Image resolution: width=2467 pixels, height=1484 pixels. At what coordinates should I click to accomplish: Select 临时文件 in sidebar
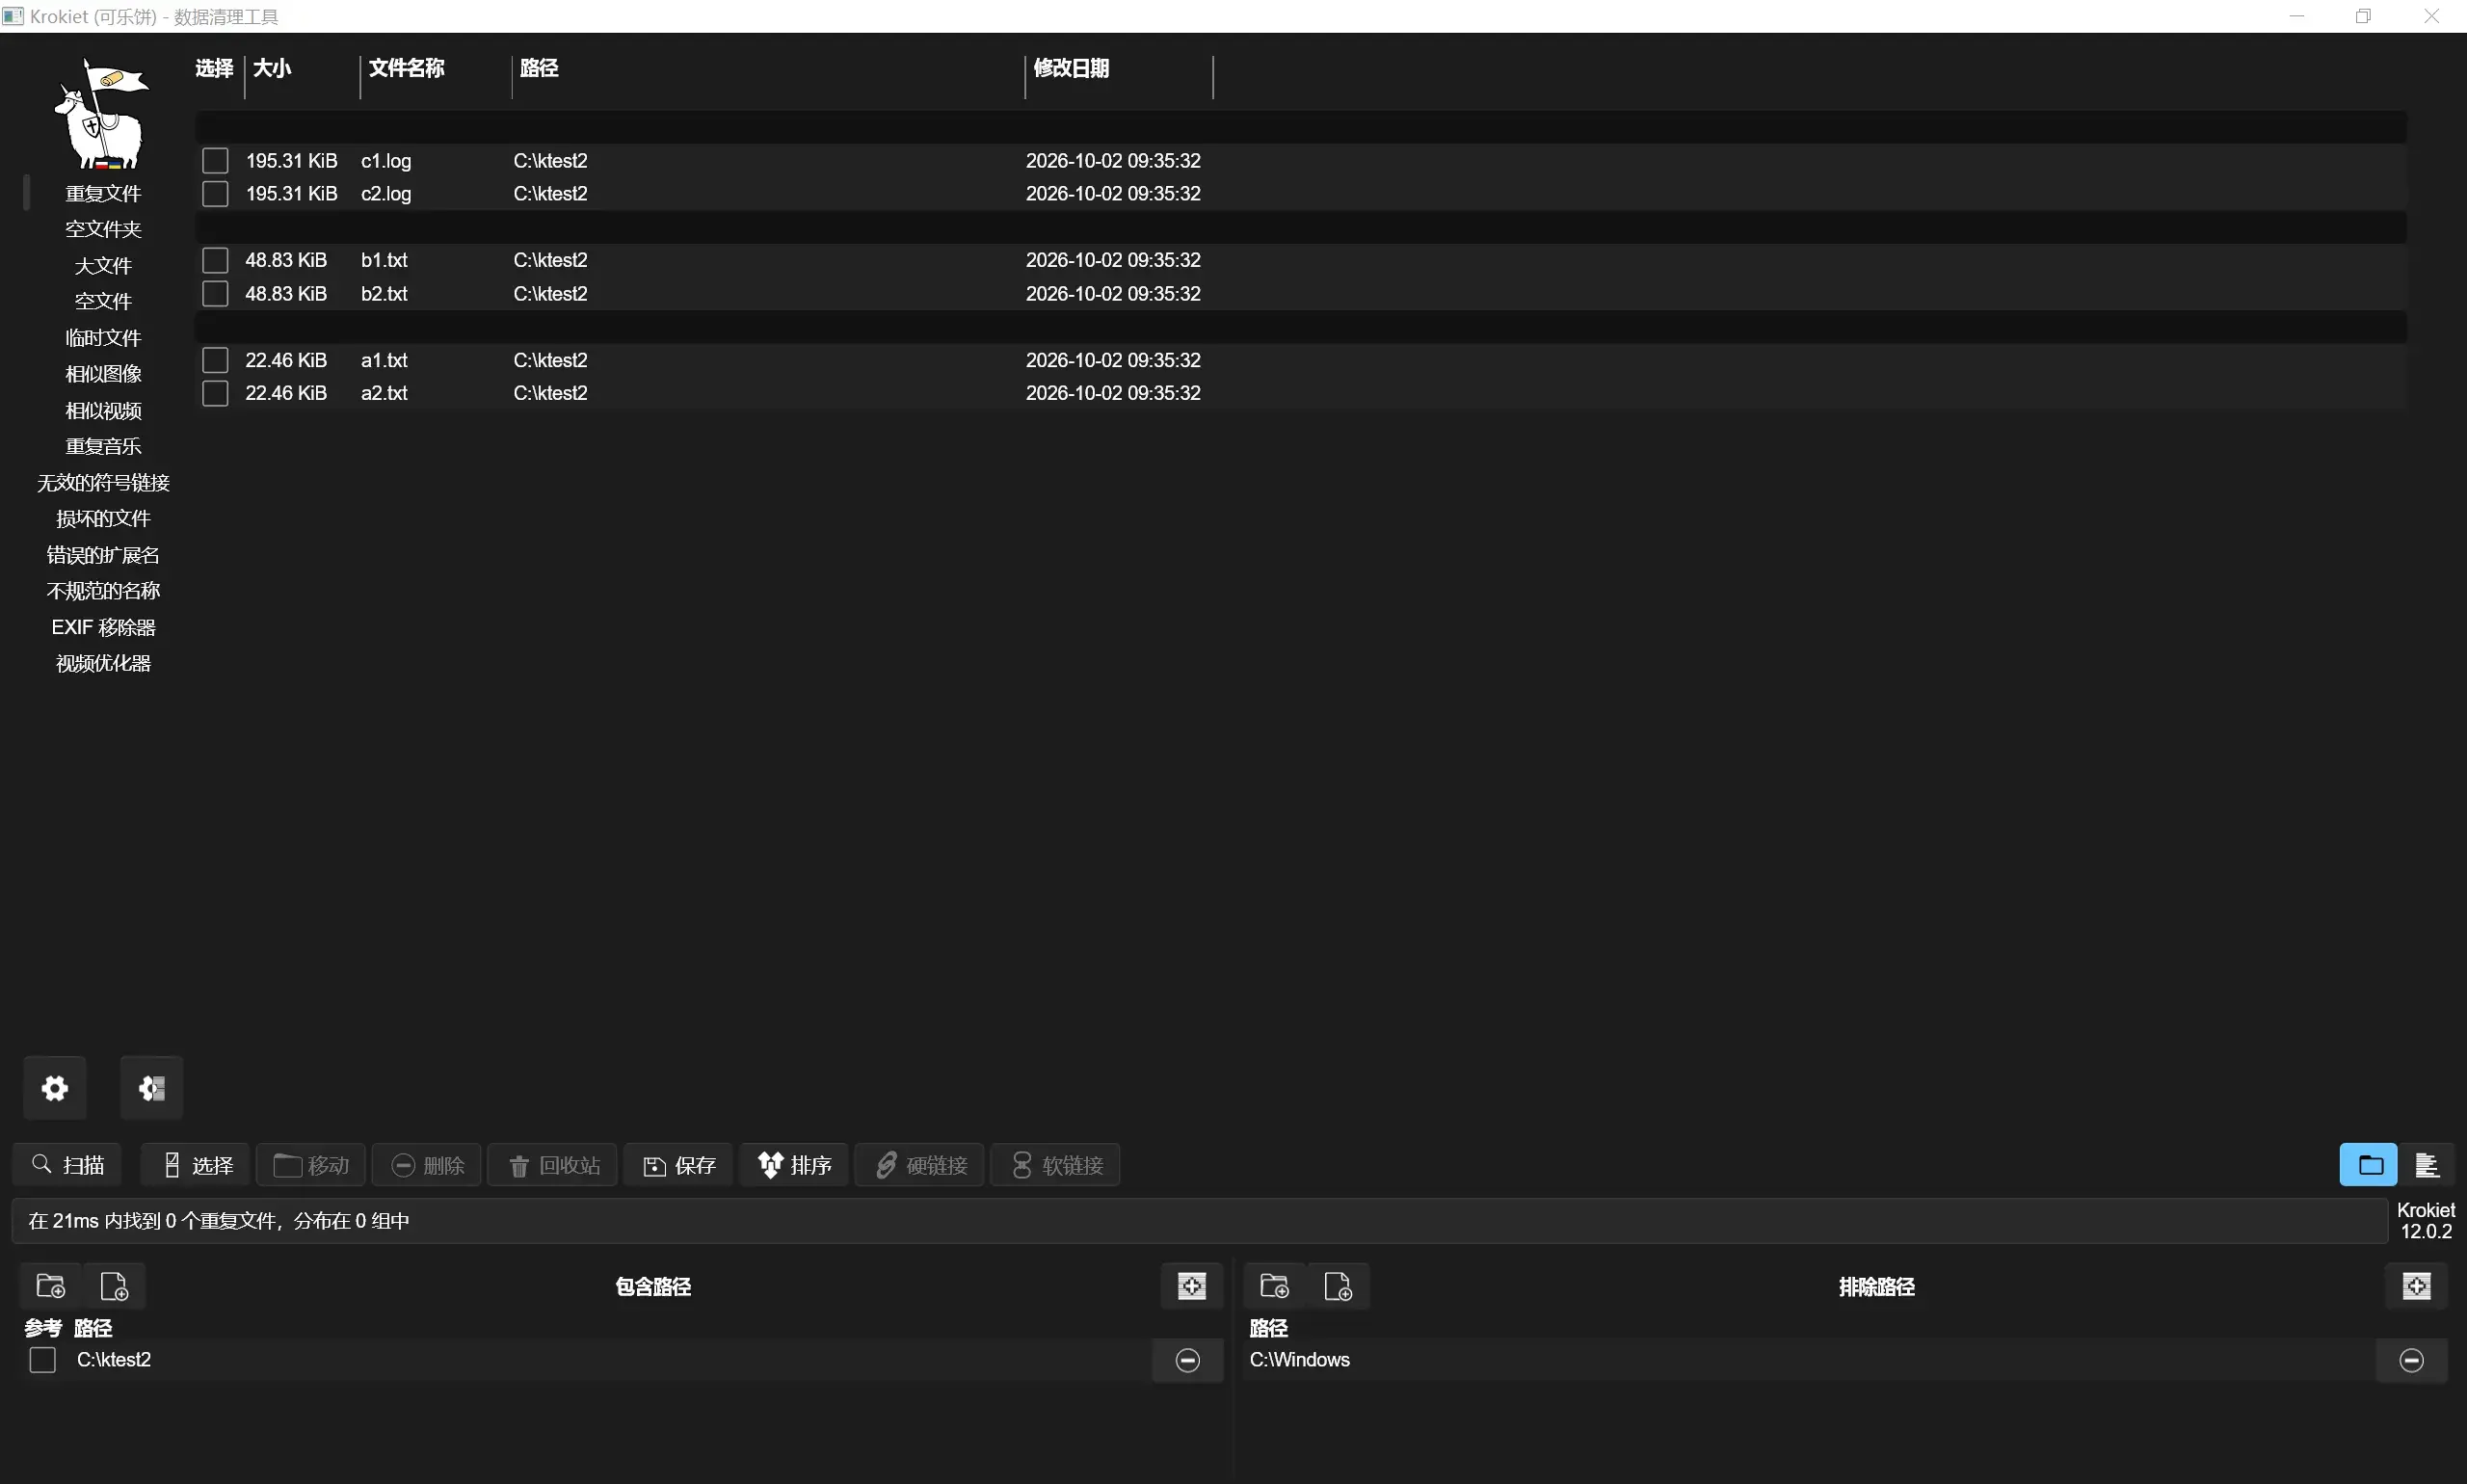point(103,338)
